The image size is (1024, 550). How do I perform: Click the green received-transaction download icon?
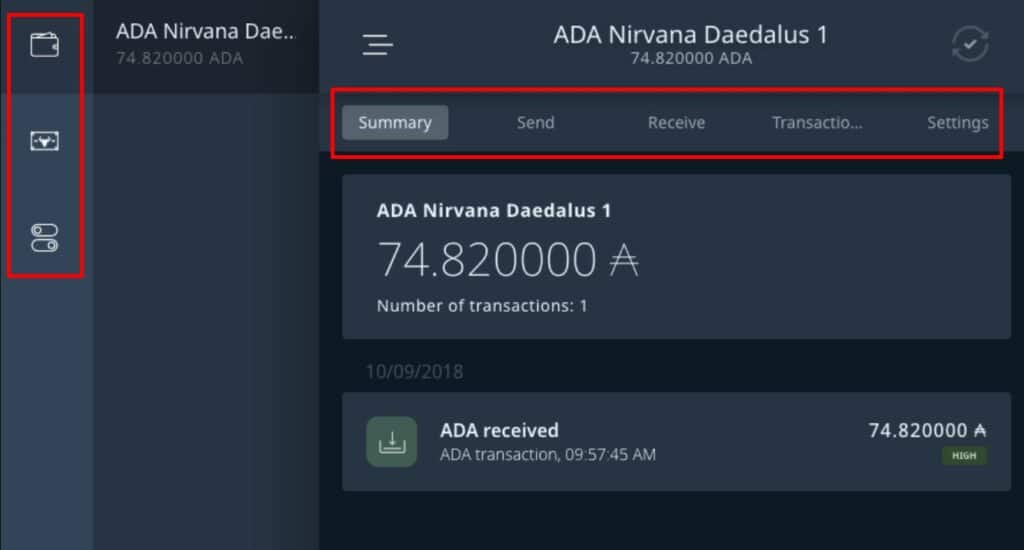click(391, 442)
